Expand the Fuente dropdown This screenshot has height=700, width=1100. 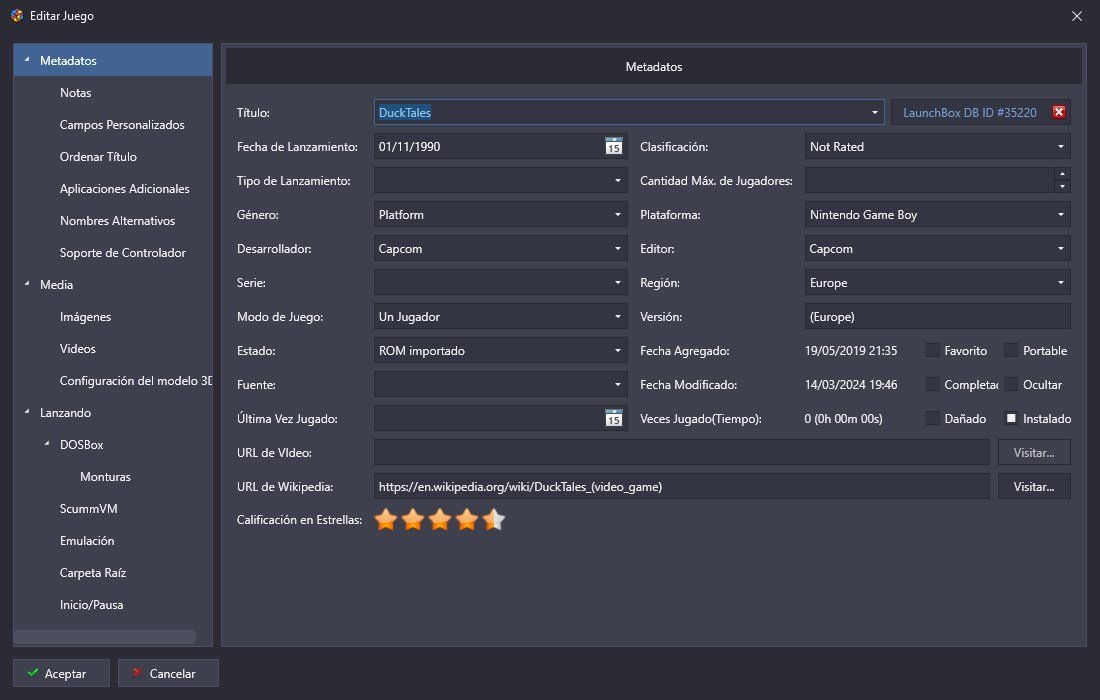[x=617, y=384]
